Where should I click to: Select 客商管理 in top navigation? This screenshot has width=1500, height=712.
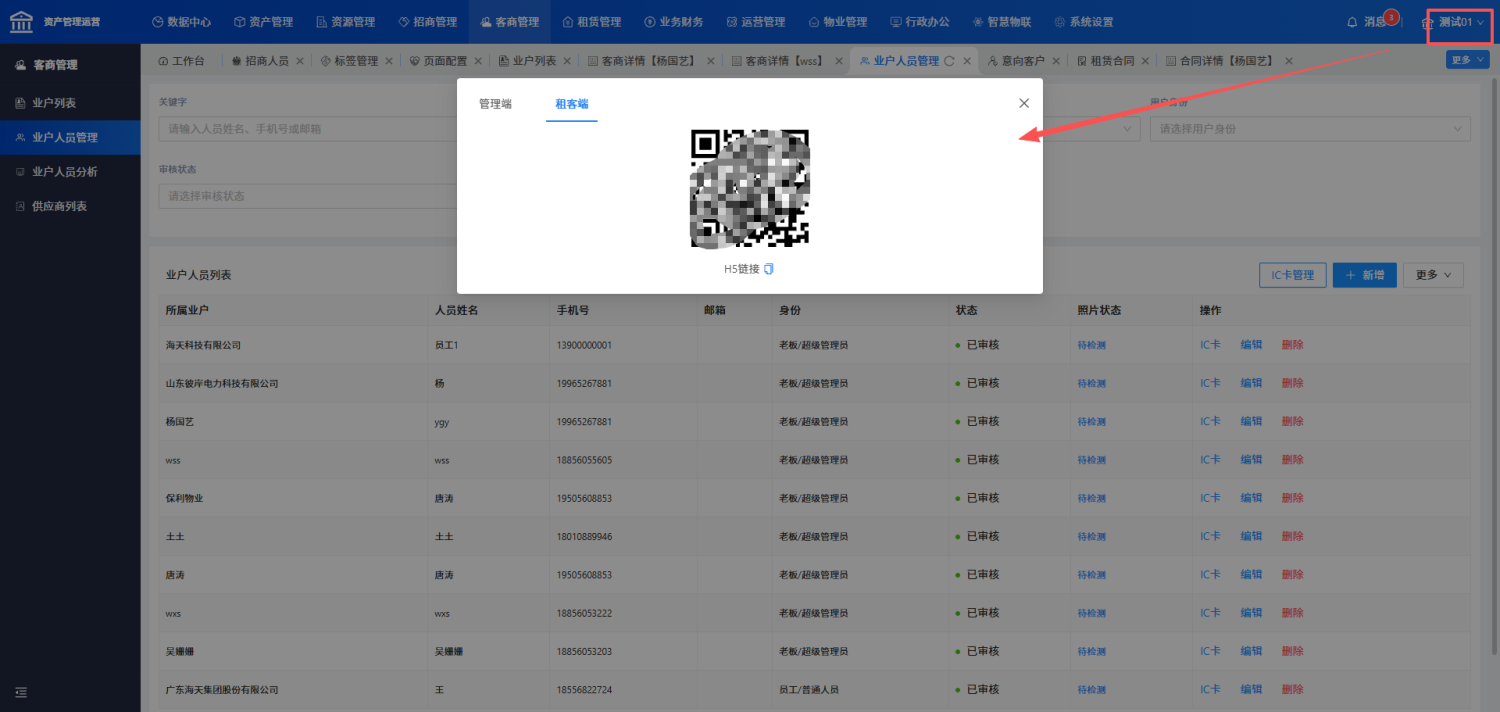pos(510,21)
